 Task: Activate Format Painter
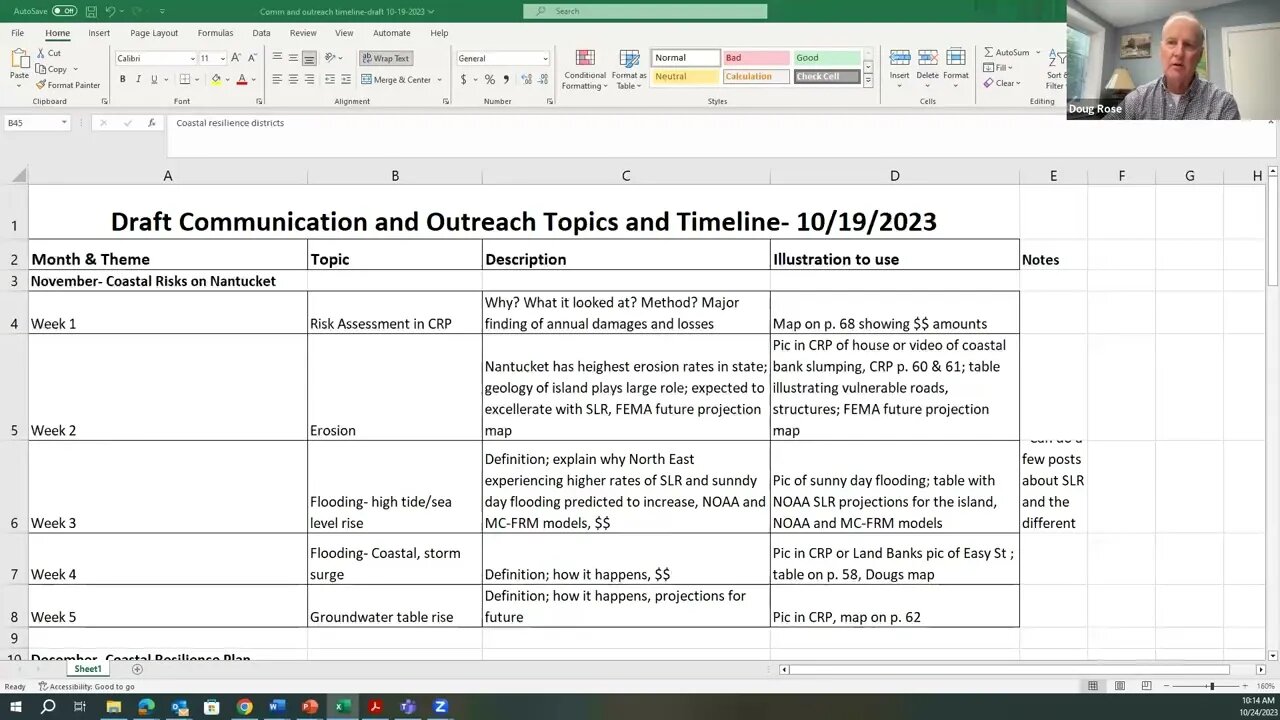[x=69, y=85]
